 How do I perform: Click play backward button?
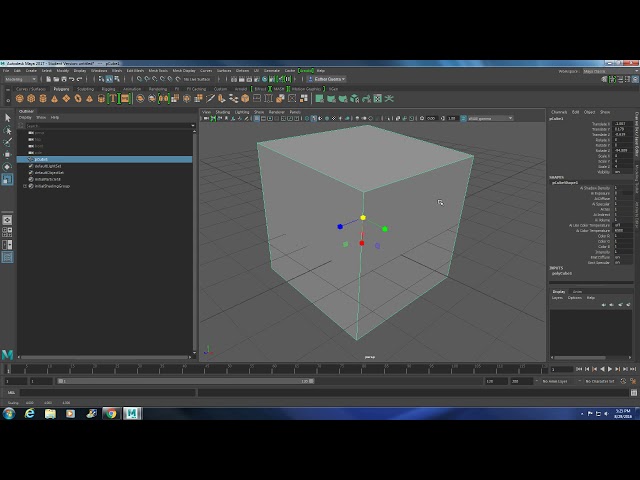(602, 369)
